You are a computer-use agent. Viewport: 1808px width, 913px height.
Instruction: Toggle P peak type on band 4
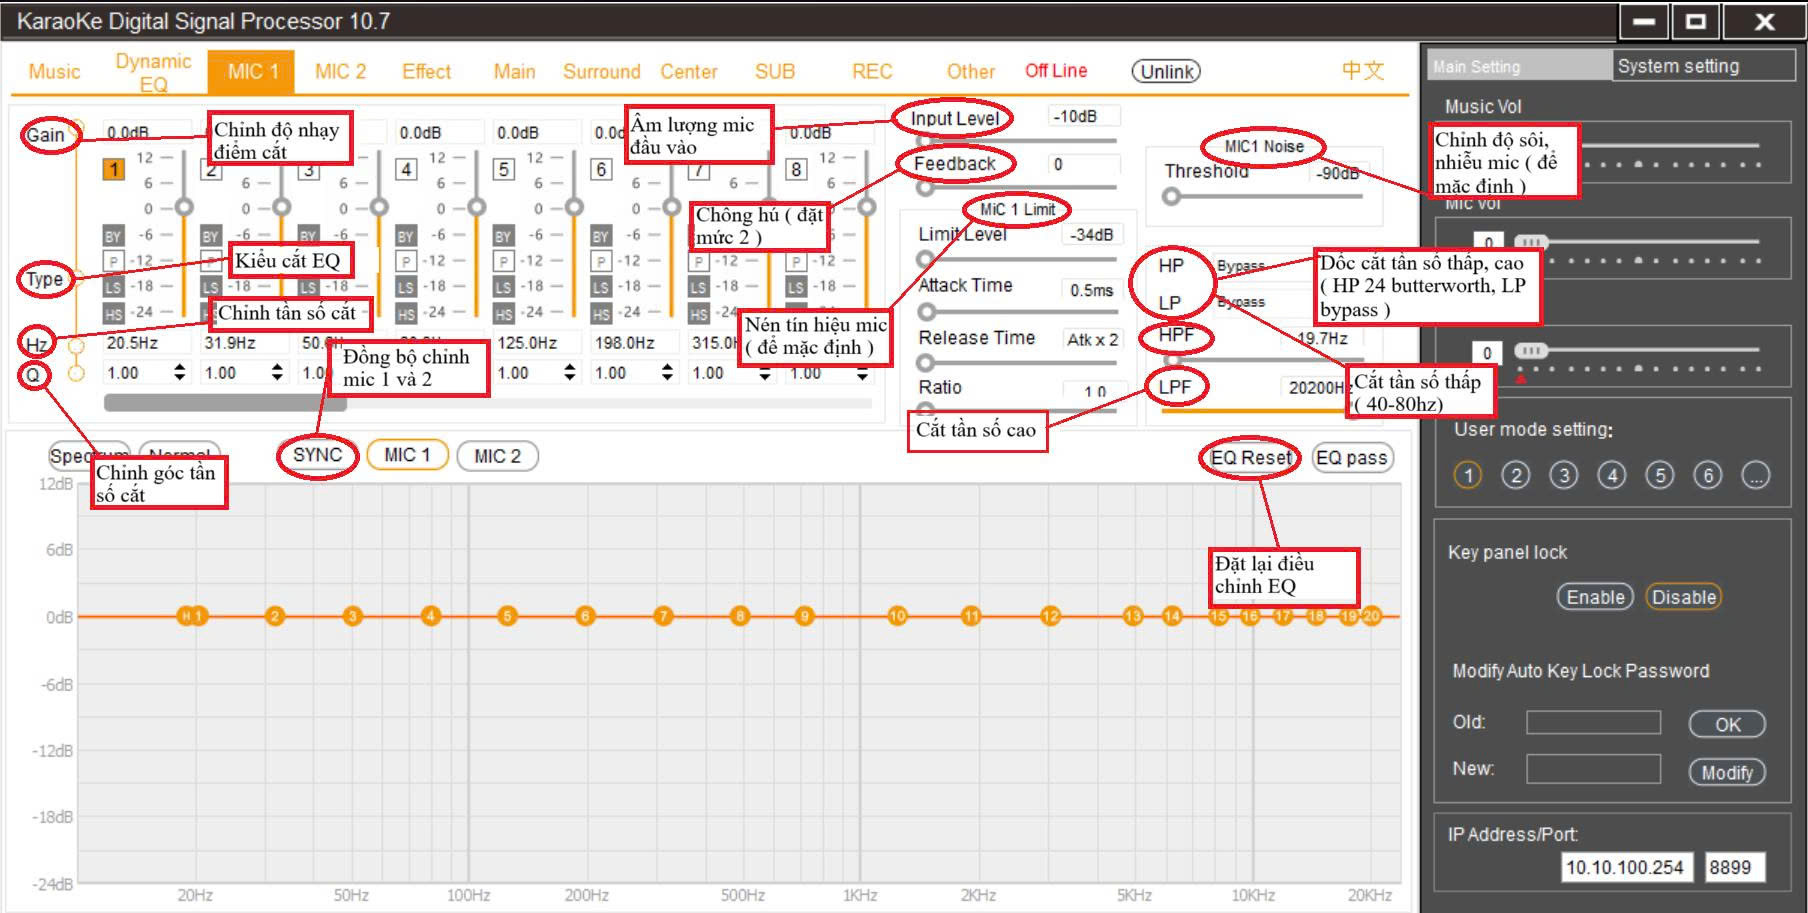405,262
